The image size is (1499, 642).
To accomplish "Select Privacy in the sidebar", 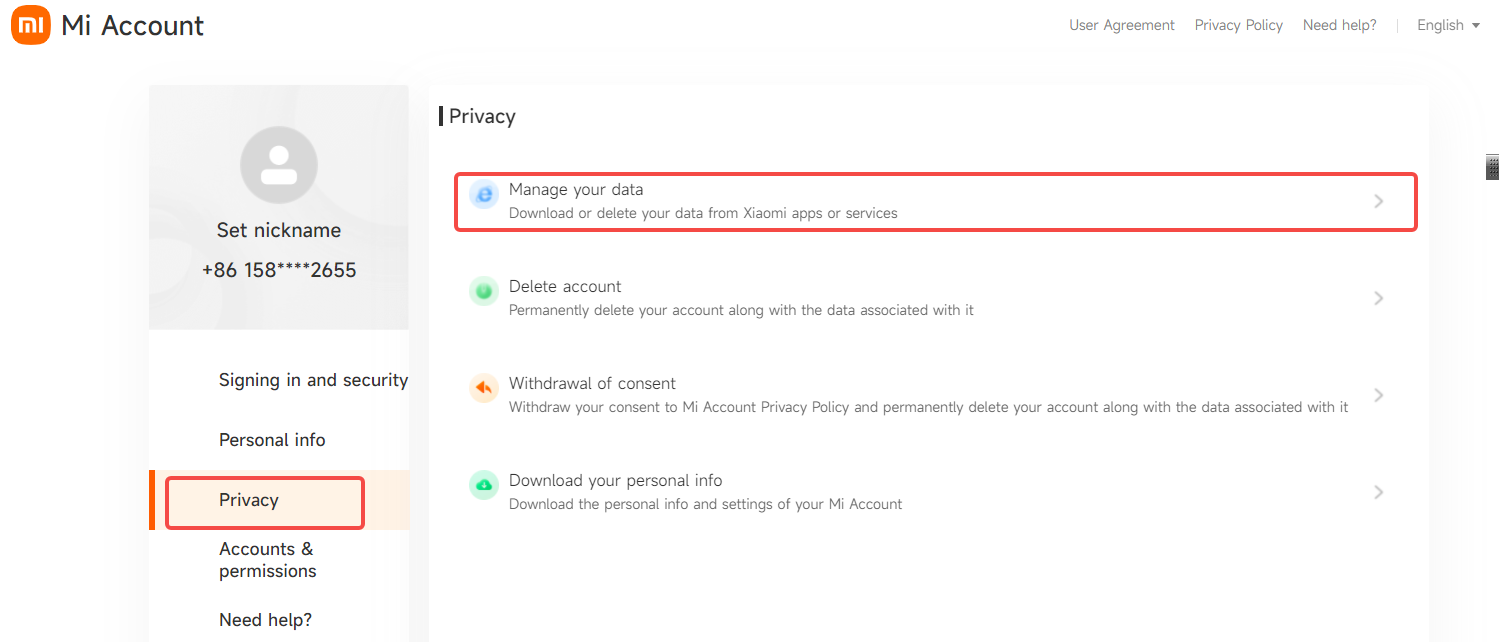I will [x=249, y=500].
